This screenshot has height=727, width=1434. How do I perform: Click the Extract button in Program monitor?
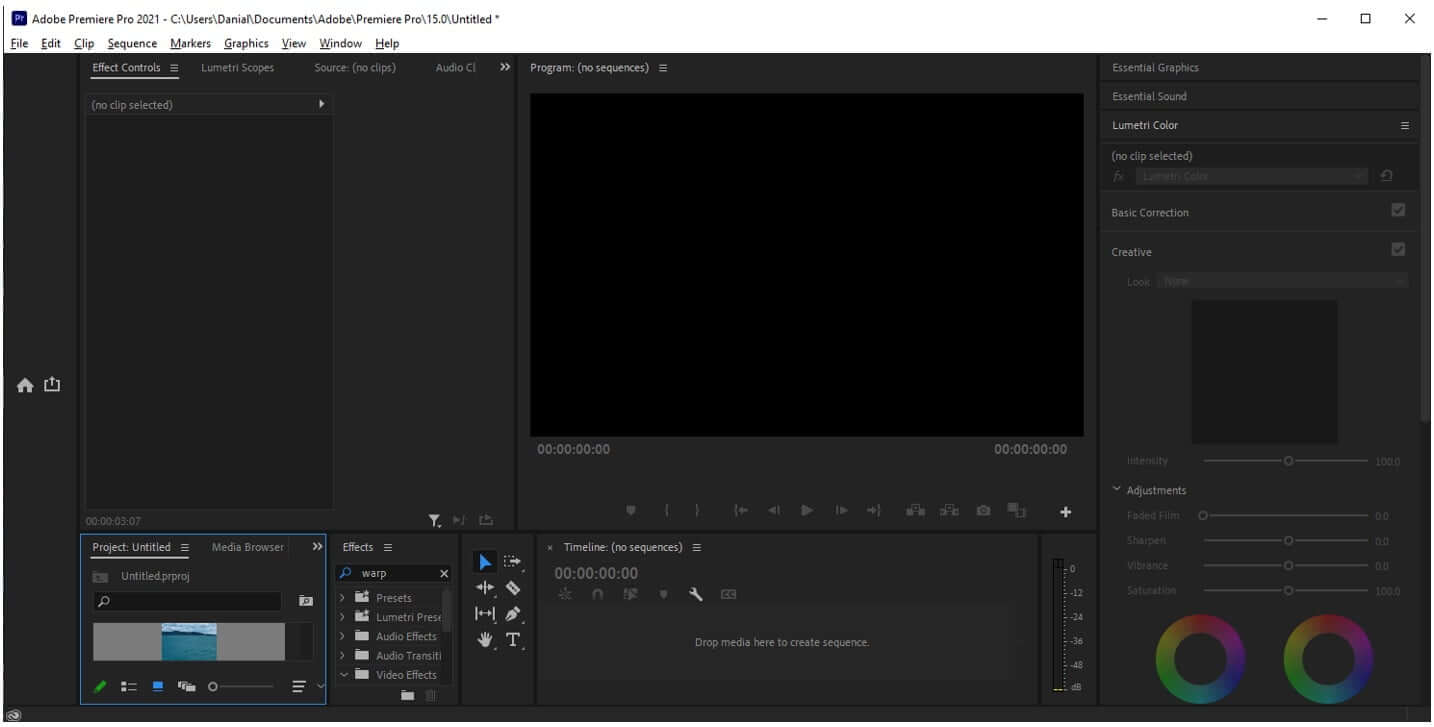coord(949,510)
